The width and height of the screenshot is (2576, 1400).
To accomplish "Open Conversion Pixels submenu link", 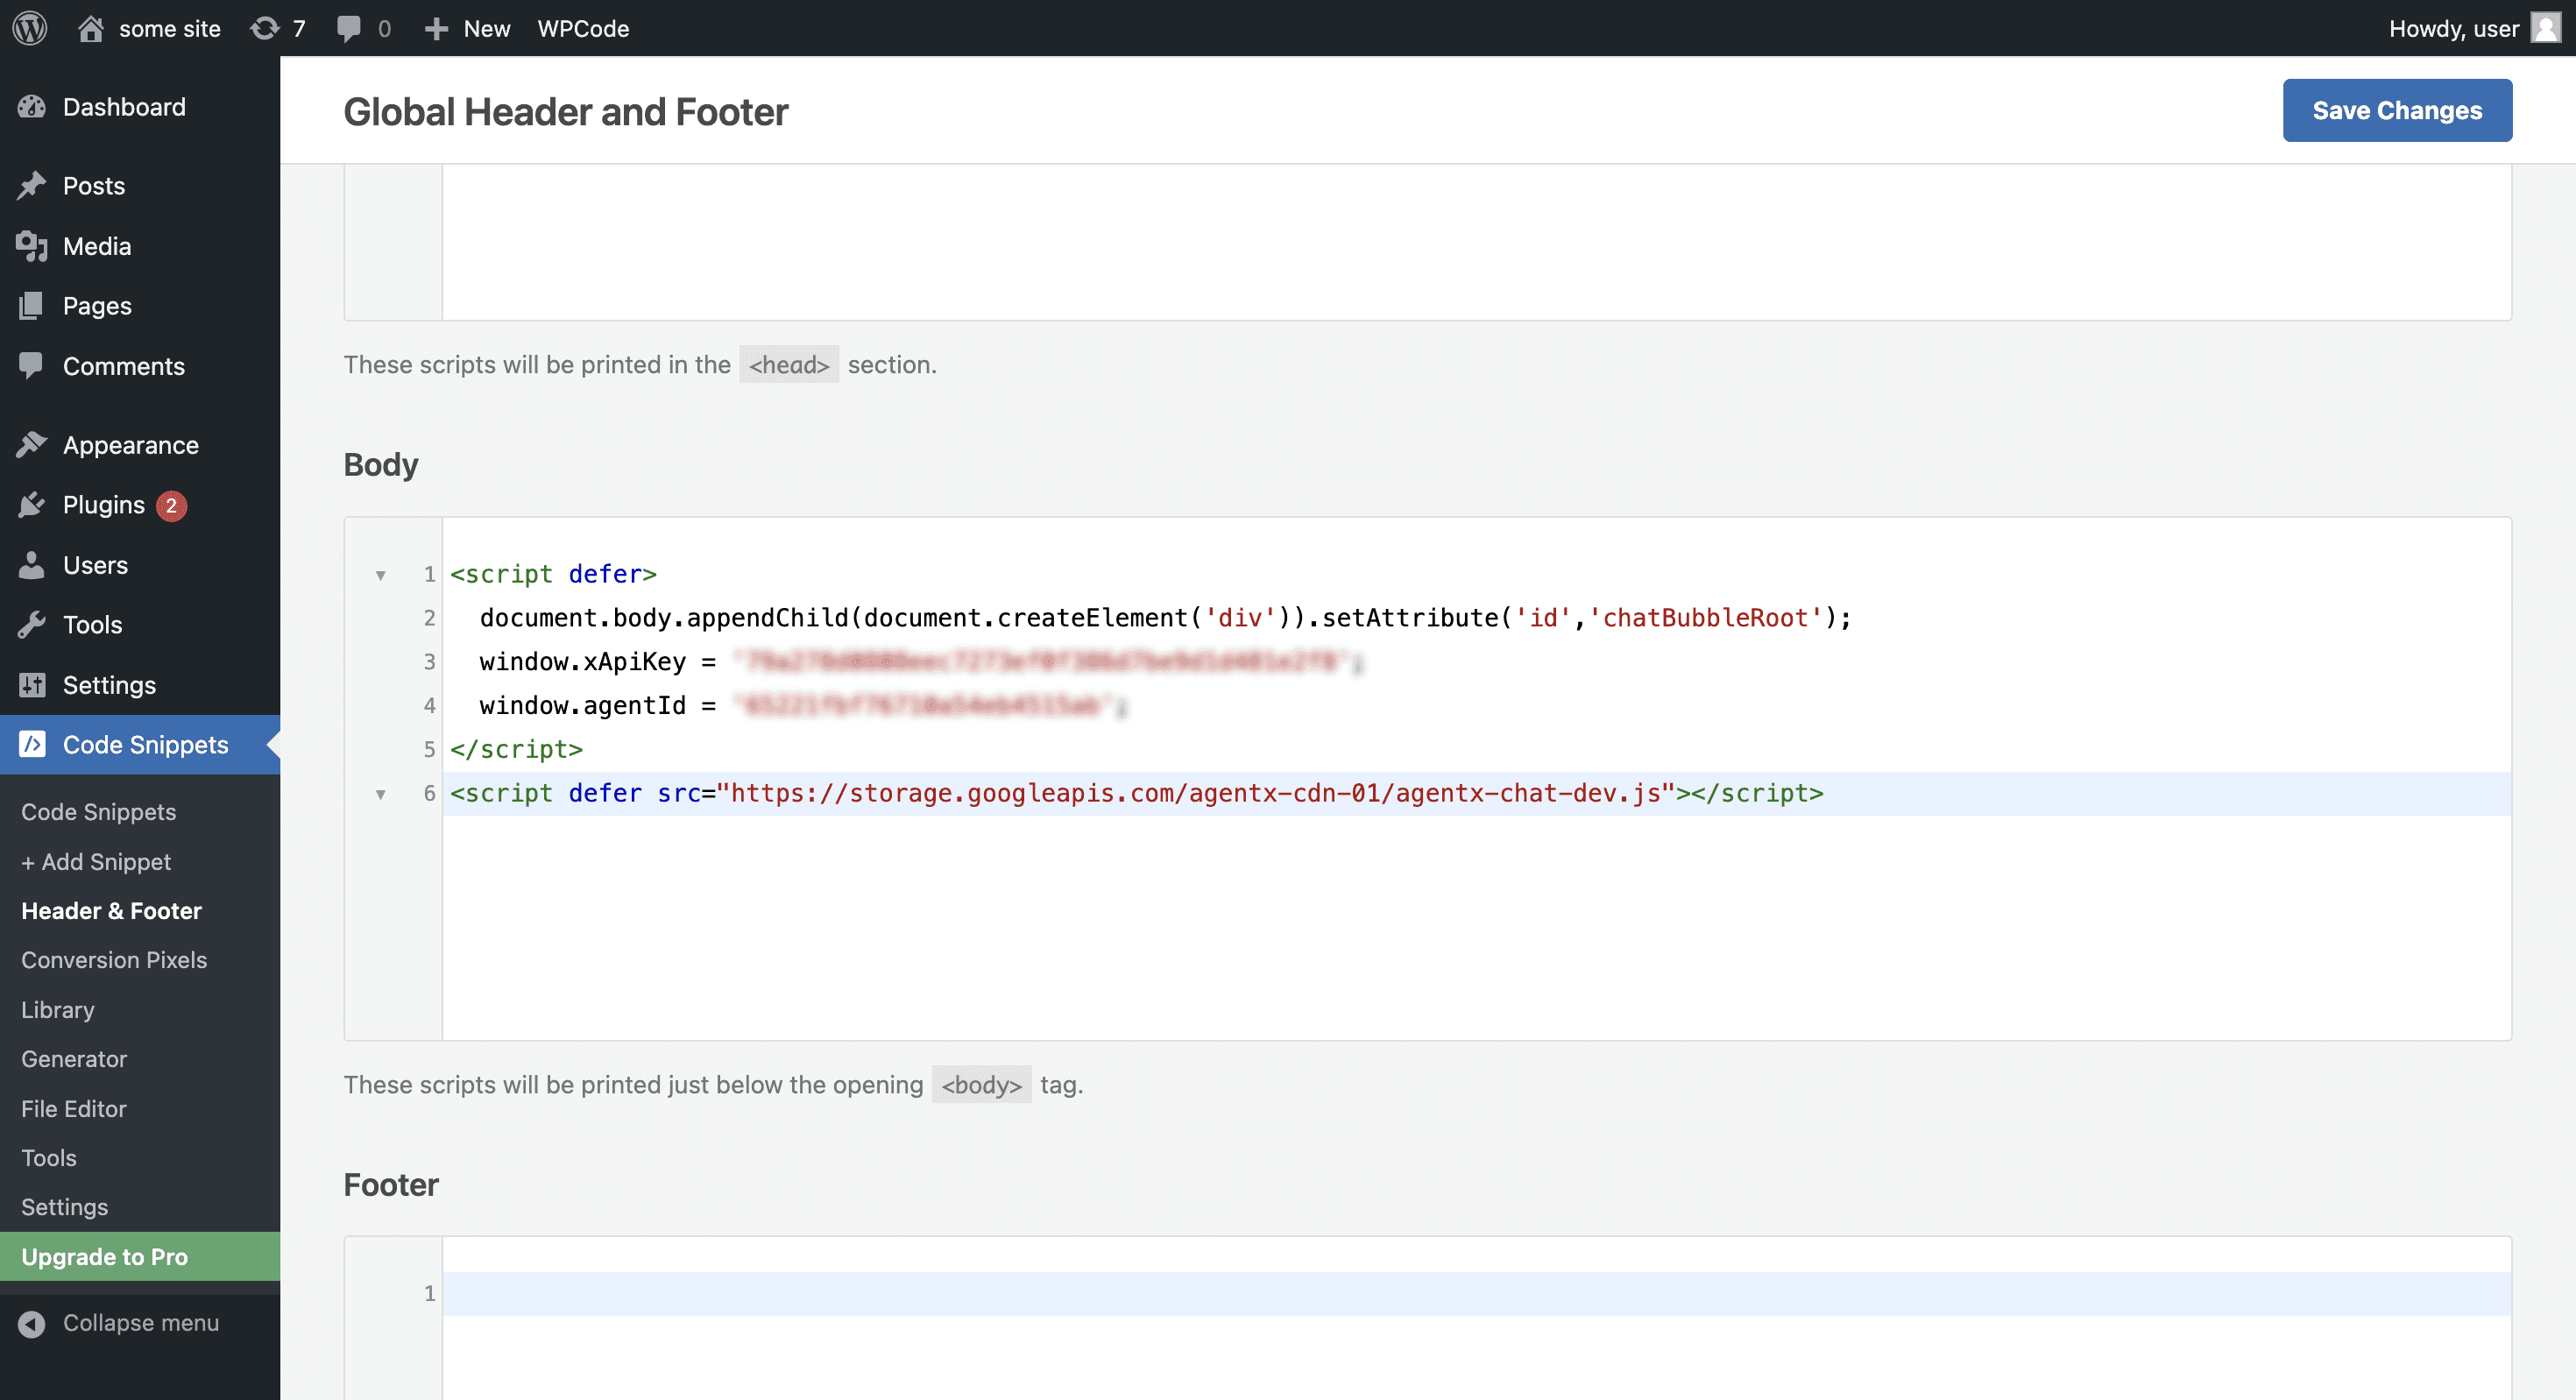I will (114, 960).
